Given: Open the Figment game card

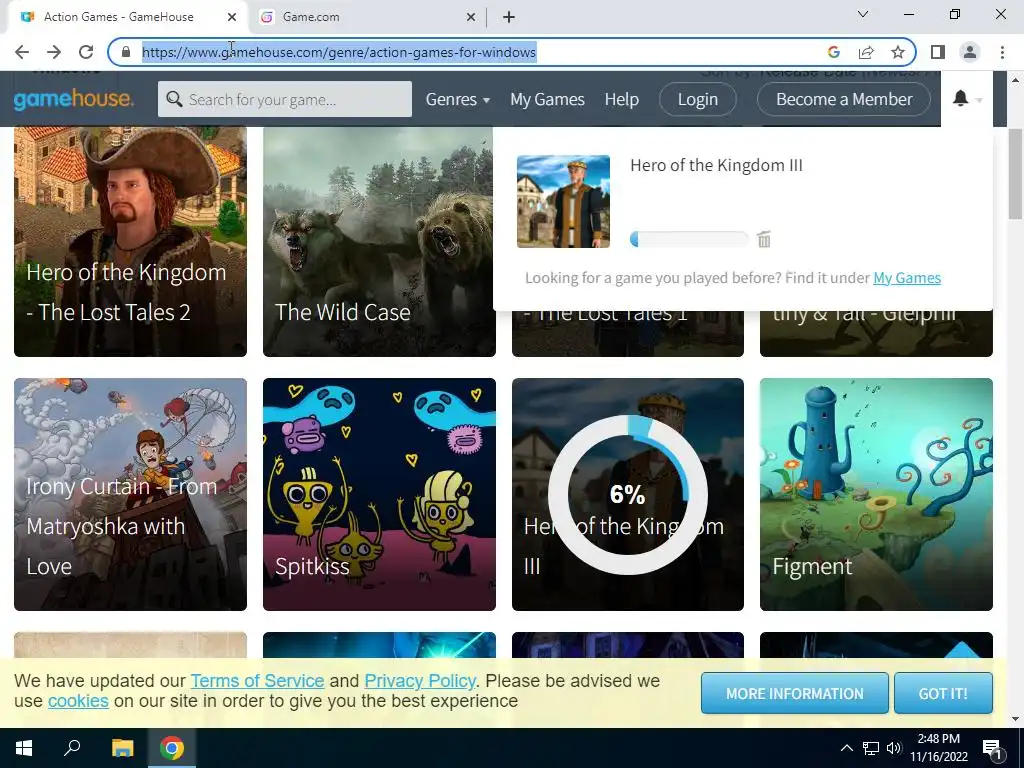Looking at the screenshot, I should click(876, 494).
